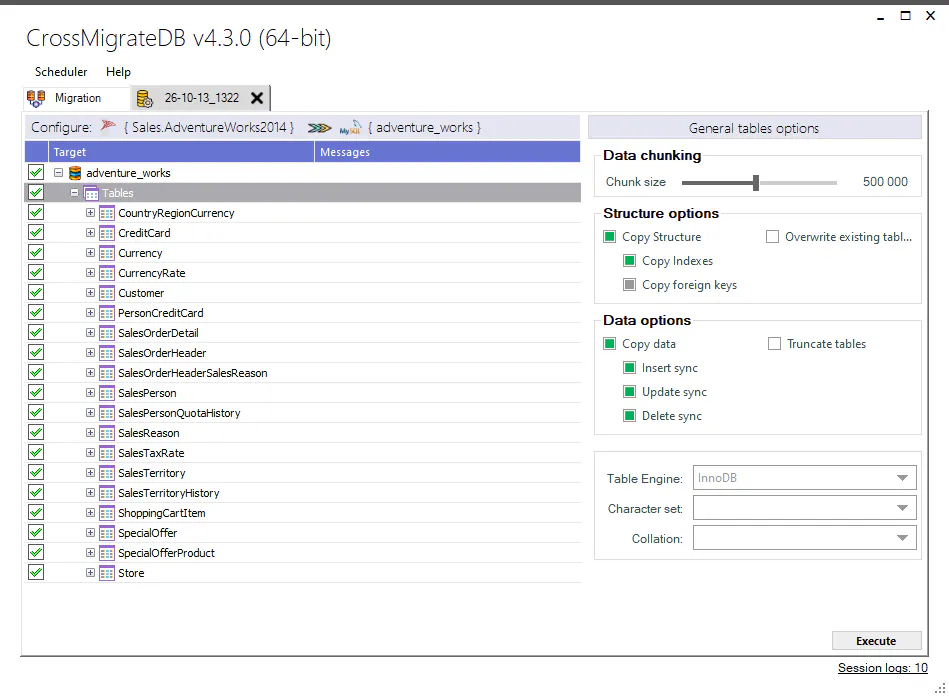This screenshot has width=949, height=697.
Task: Click the General tables options header
Action: pyautogui.click(x=754, y=128)
